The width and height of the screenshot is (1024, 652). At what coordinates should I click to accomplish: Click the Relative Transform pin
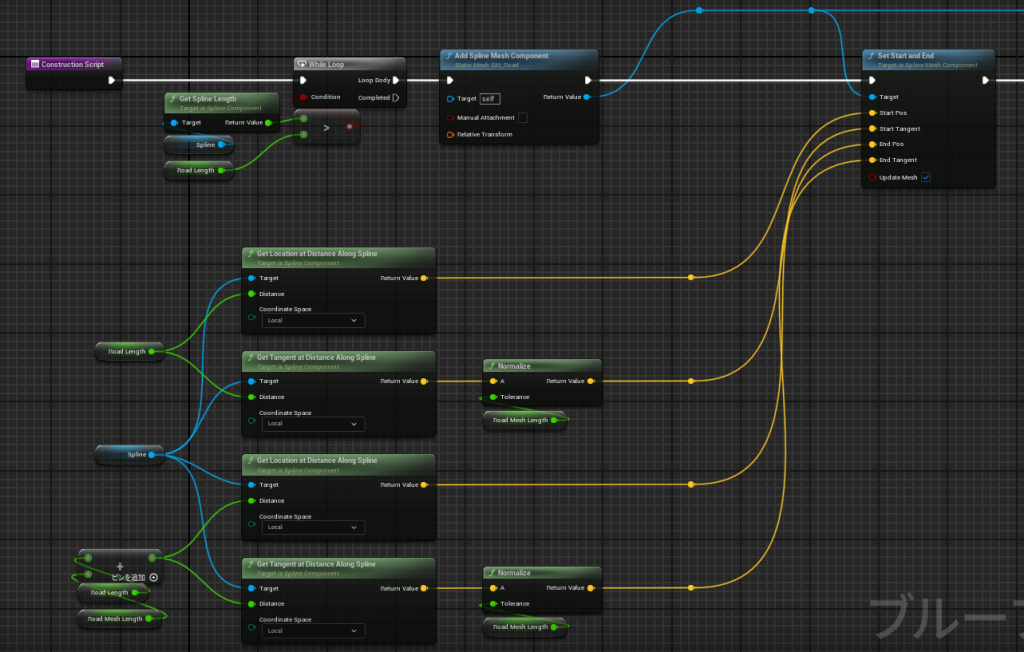point(450,134)
